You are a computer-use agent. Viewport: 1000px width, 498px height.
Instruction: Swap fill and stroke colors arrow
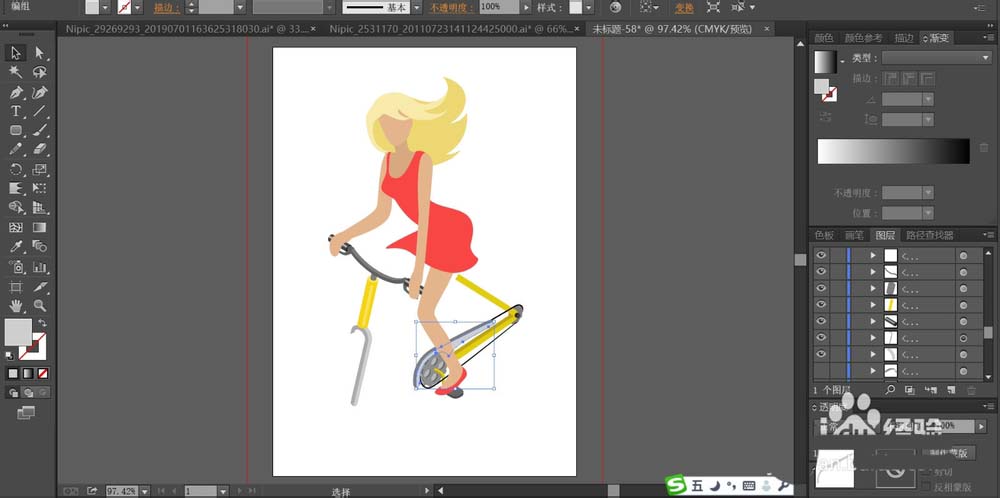tap(43, 323)
